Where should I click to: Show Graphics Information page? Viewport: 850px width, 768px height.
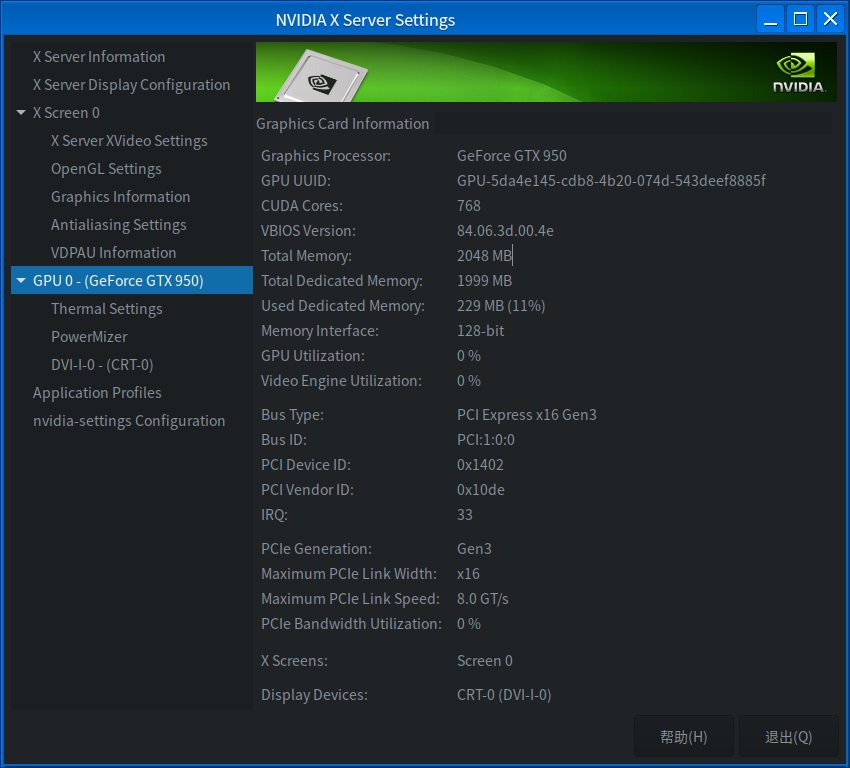tap(120, 197)
